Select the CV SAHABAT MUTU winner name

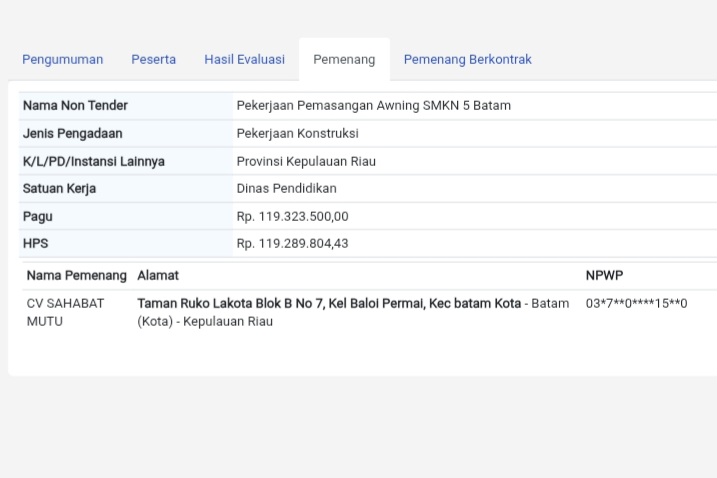coord(65,312)
